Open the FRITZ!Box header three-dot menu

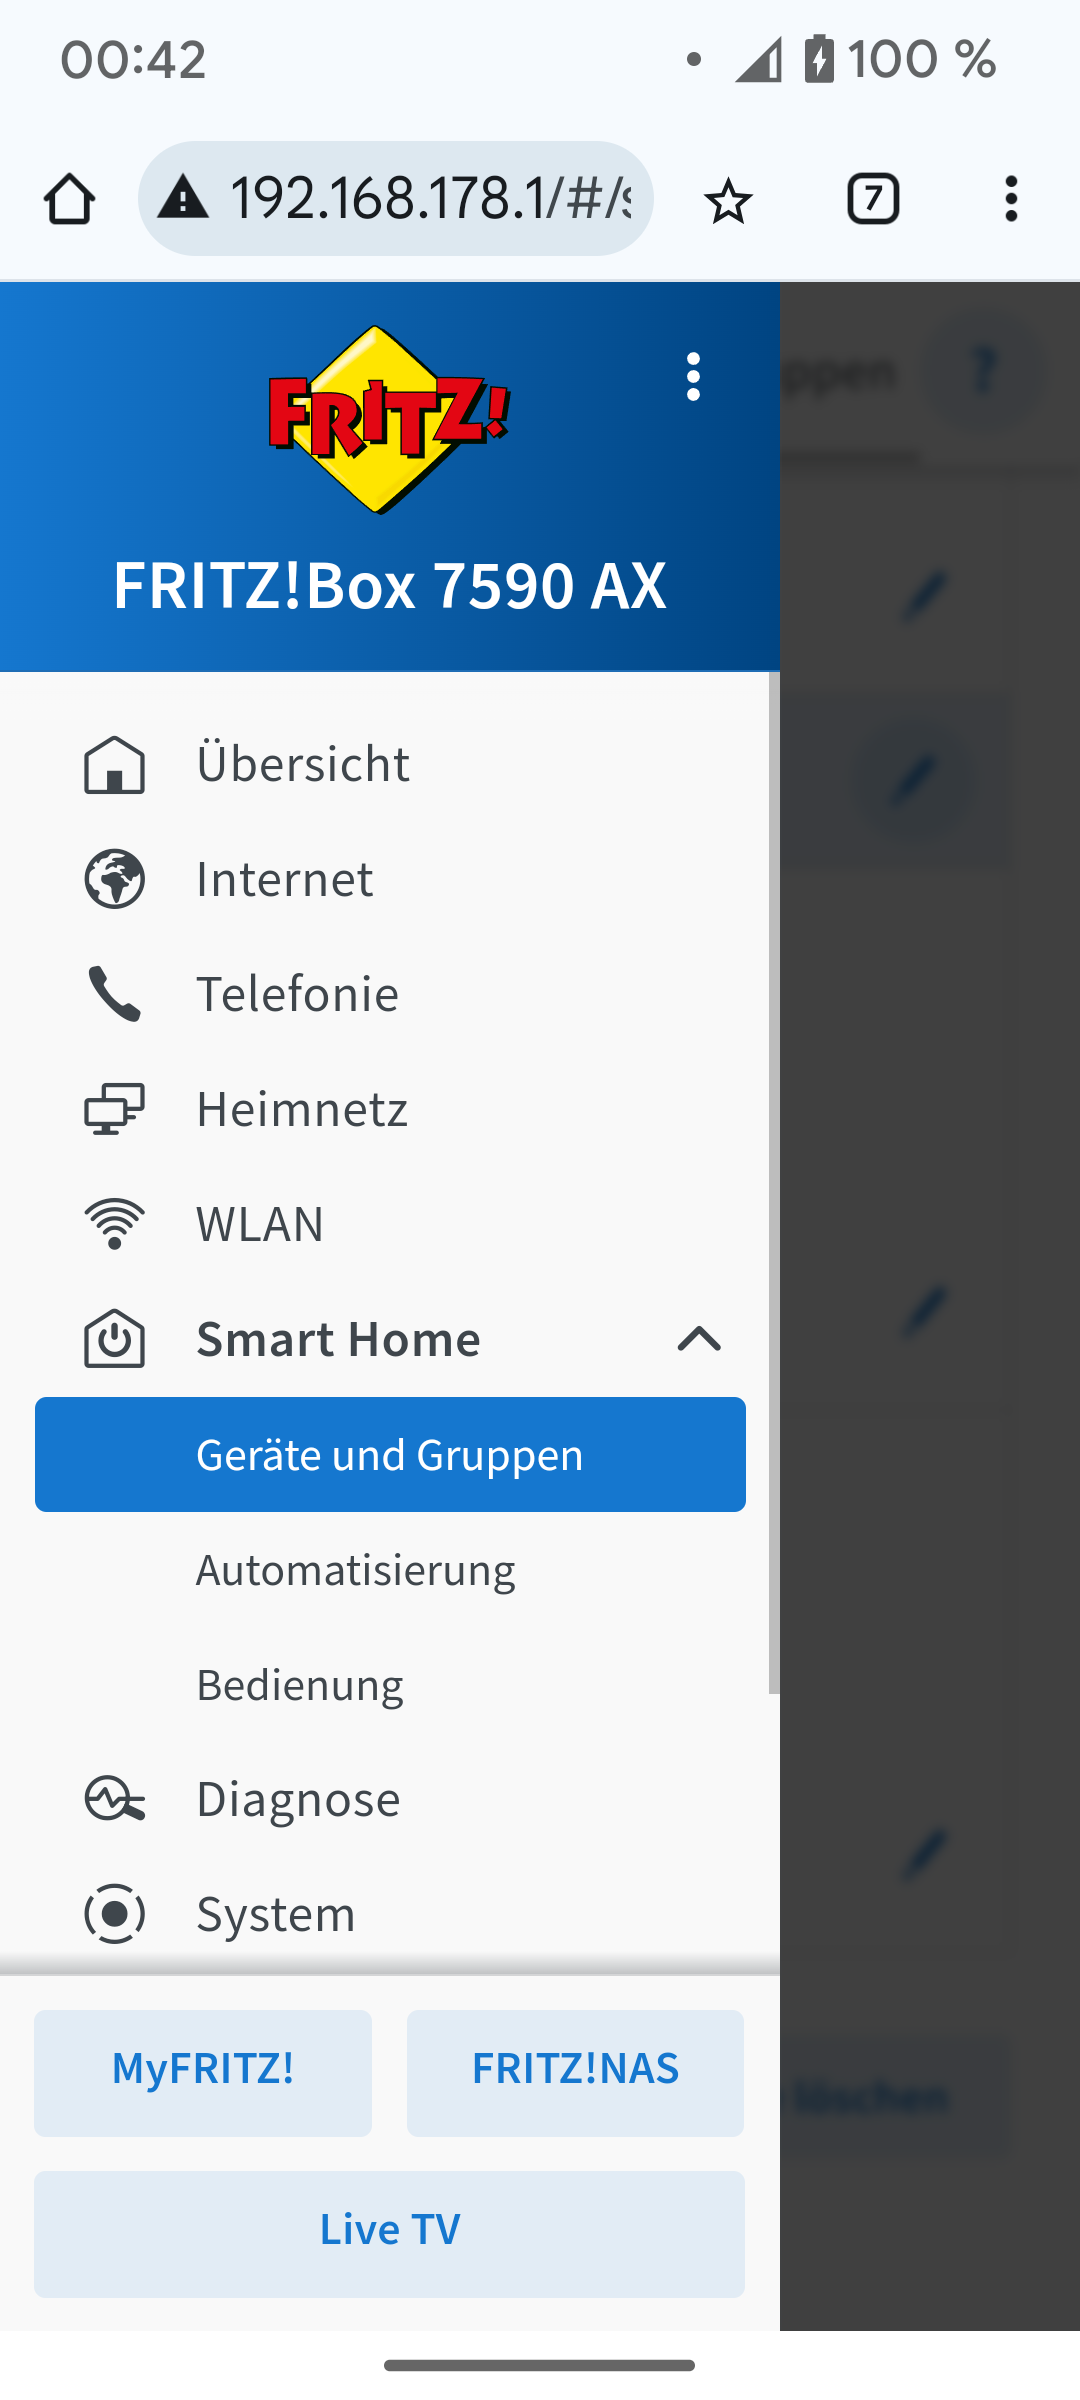pos(693,377)
